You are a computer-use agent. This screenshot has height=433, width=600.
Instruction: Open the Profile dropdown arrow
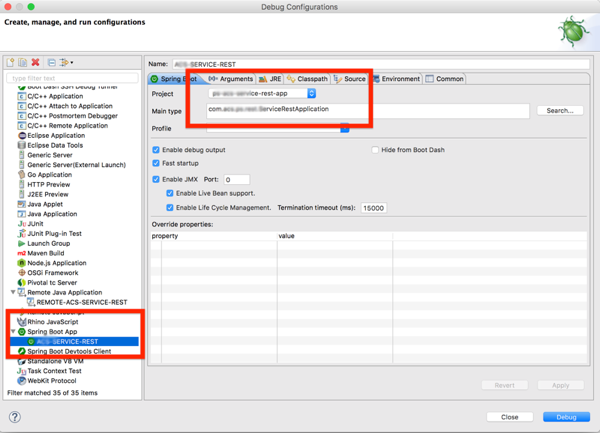coord(345,128)
